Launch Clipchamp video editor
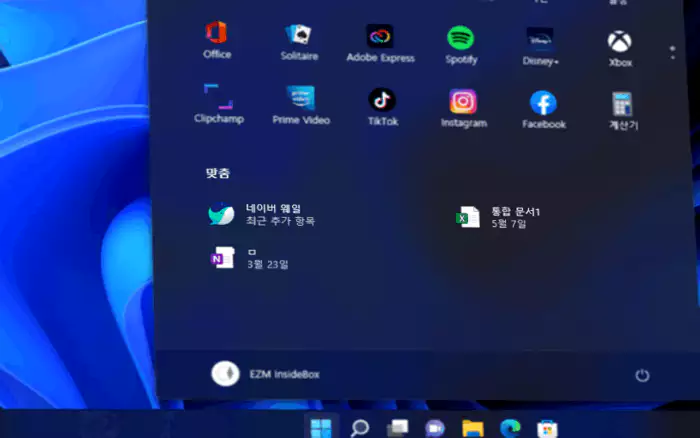The image size is (700, 438). coord(218,104)
